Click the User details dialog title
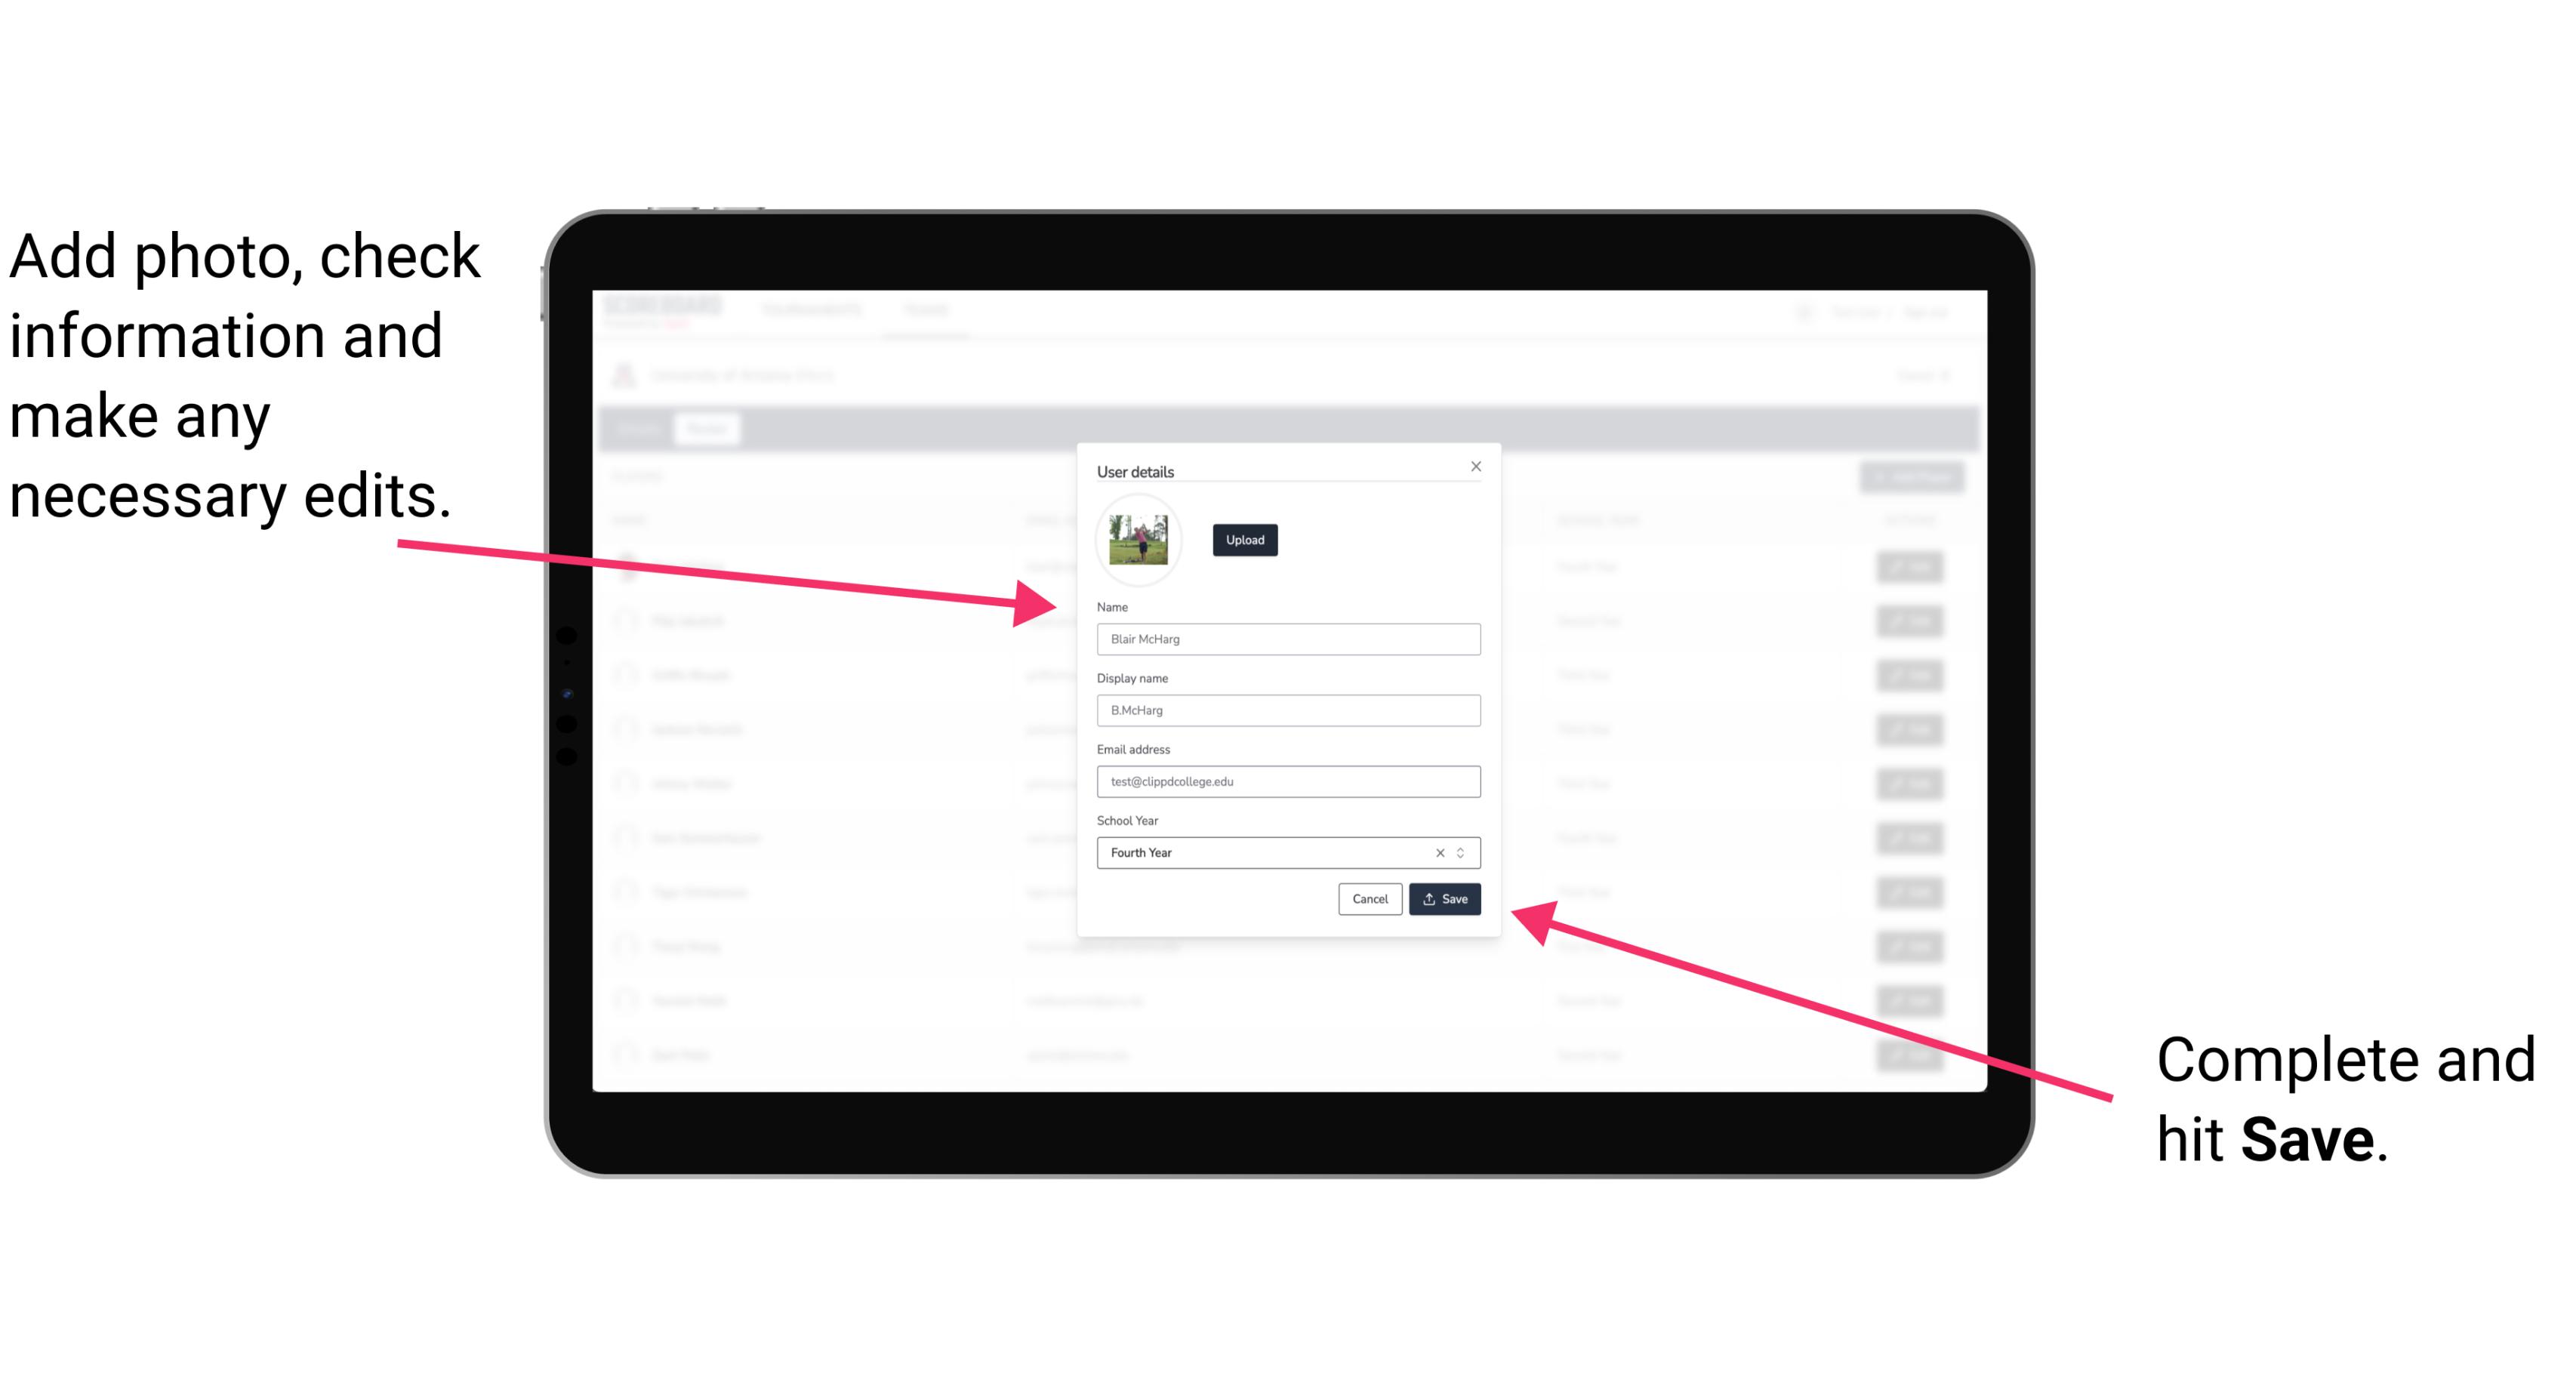Screen dimensions: 2576x1386 (1135, 470)
